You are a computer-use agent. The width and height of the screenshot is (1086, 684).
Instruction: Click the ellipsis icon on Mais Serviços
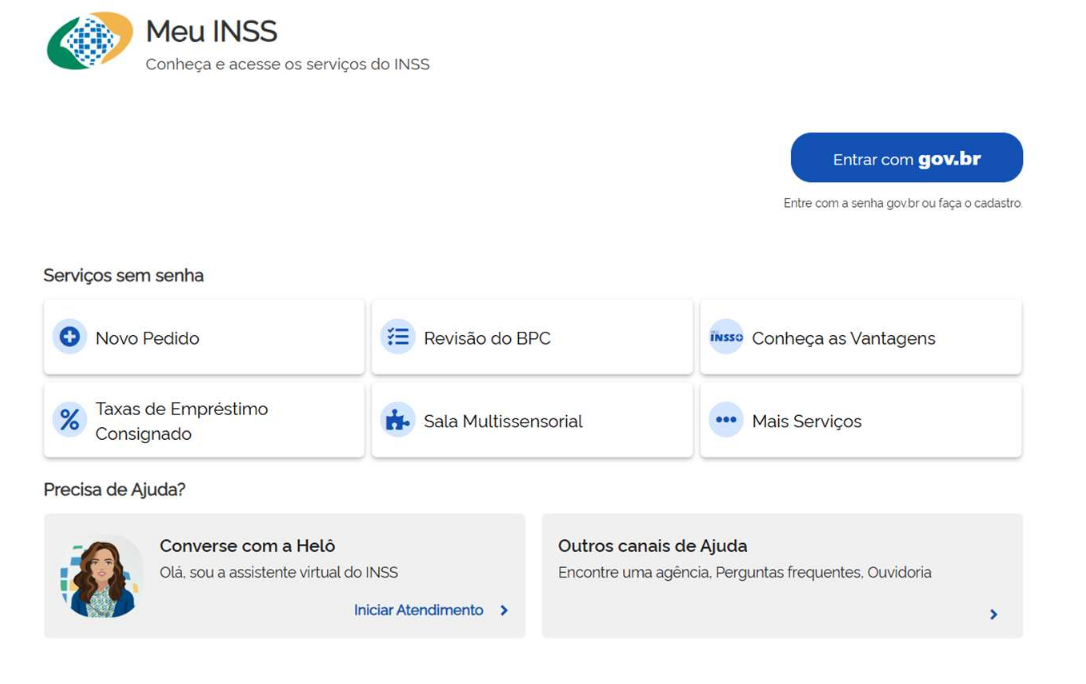[726, 420]
